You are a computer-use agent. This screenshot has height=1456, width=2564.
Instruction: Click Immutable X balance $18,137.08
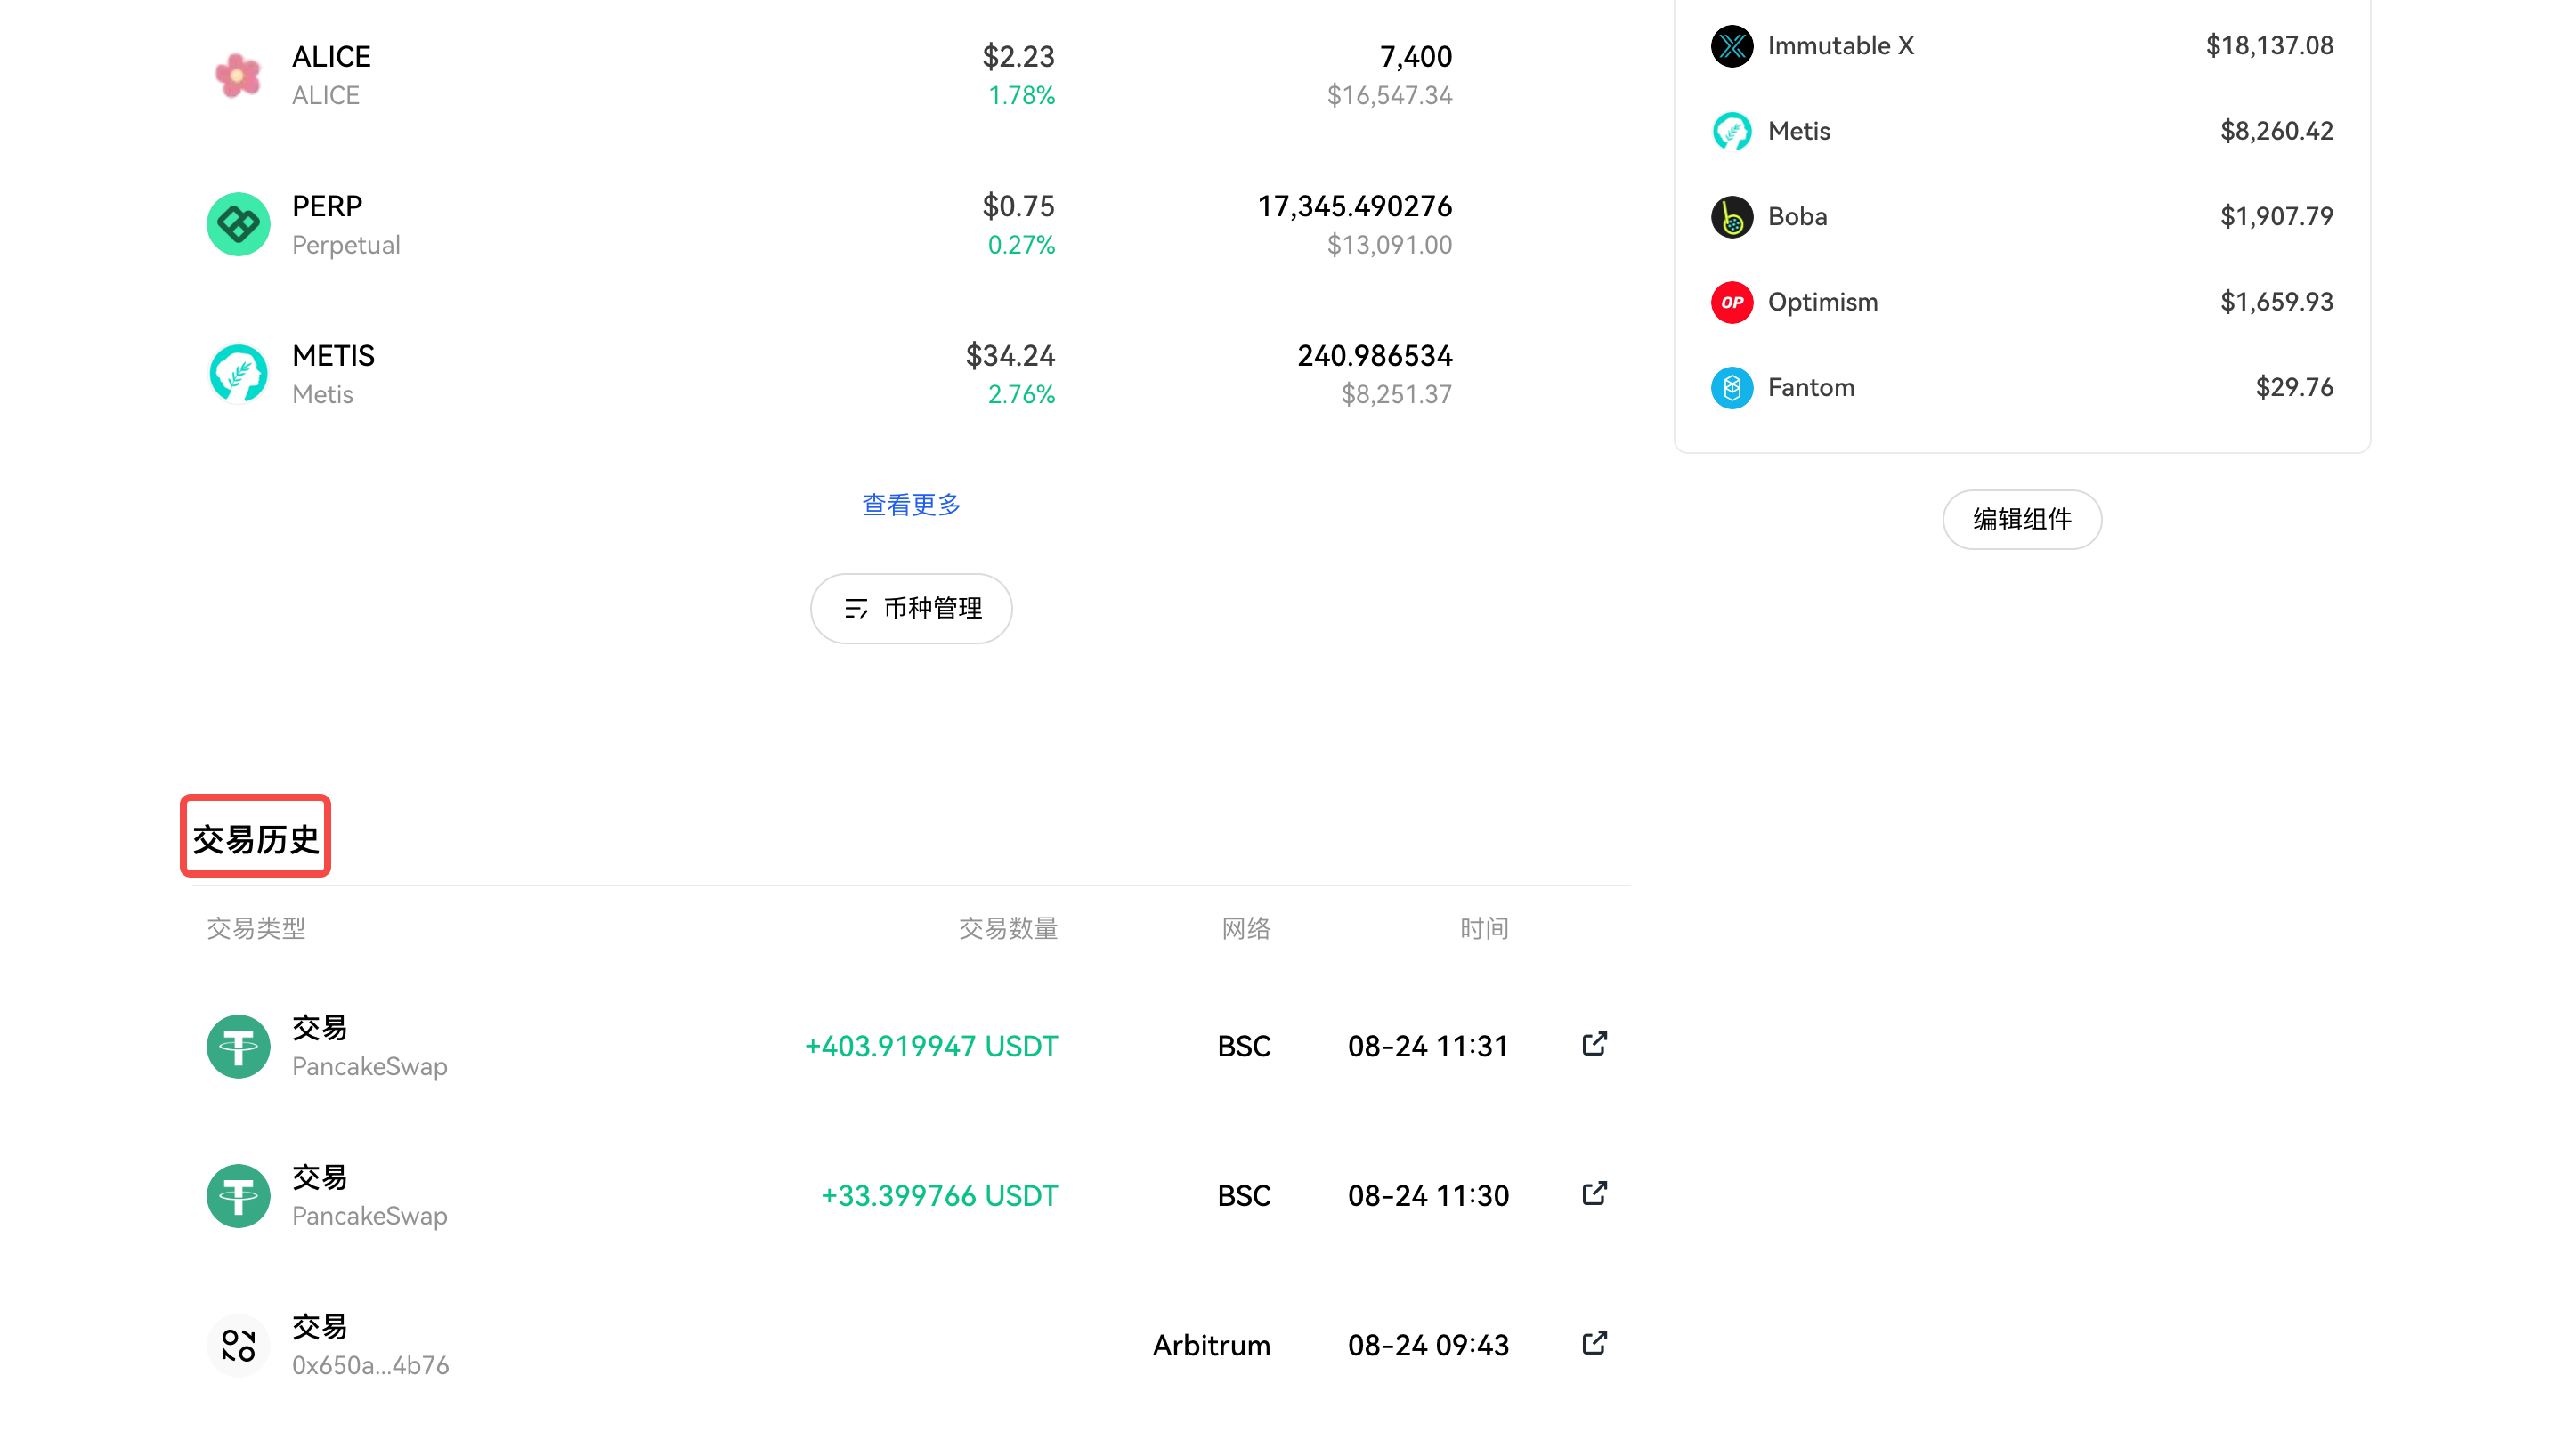(x=2269, y=46)
